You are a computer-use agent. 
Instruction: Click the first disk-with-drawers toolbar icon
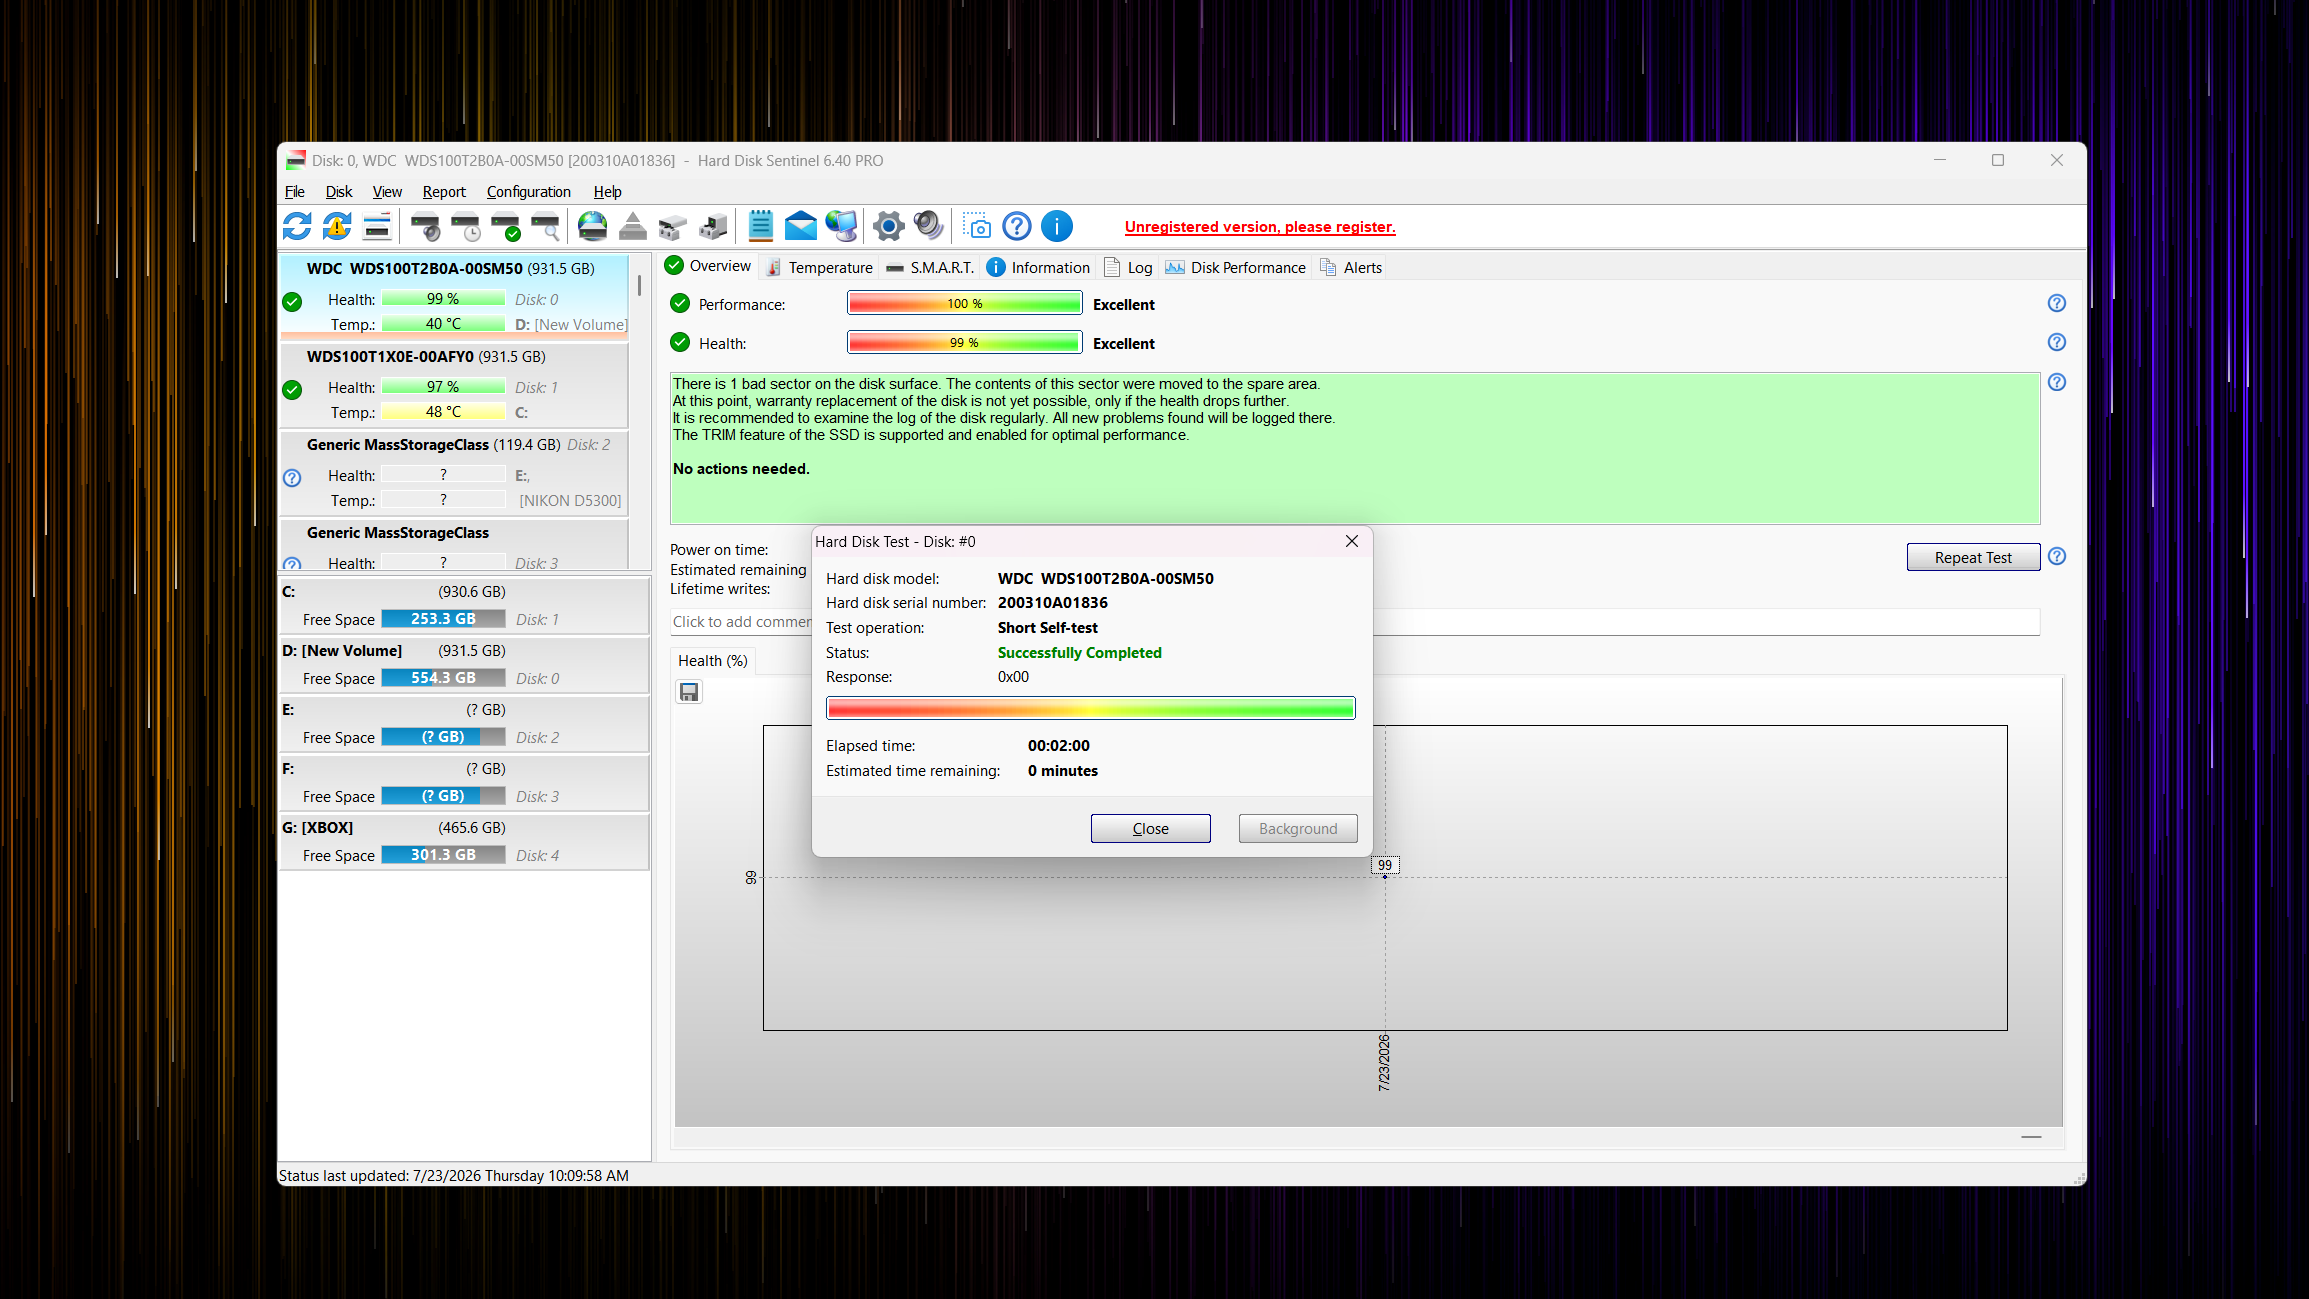(673, 227)
